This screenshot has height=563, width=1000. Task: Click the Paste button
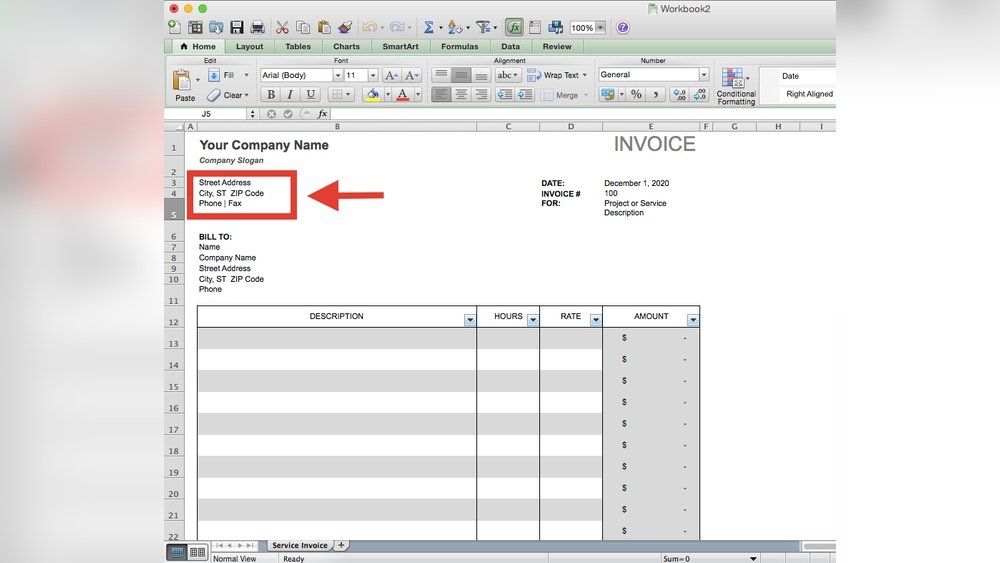coord(185,85)
